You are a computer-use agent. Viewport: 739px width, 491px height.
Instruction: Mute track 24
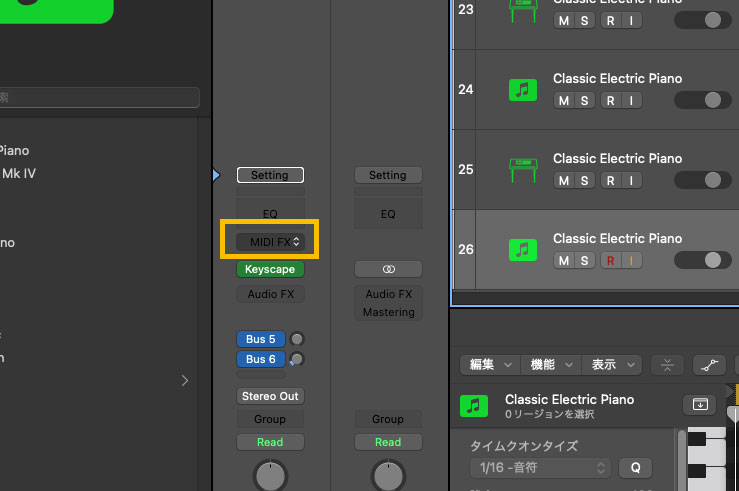click(x=564, y=100)
